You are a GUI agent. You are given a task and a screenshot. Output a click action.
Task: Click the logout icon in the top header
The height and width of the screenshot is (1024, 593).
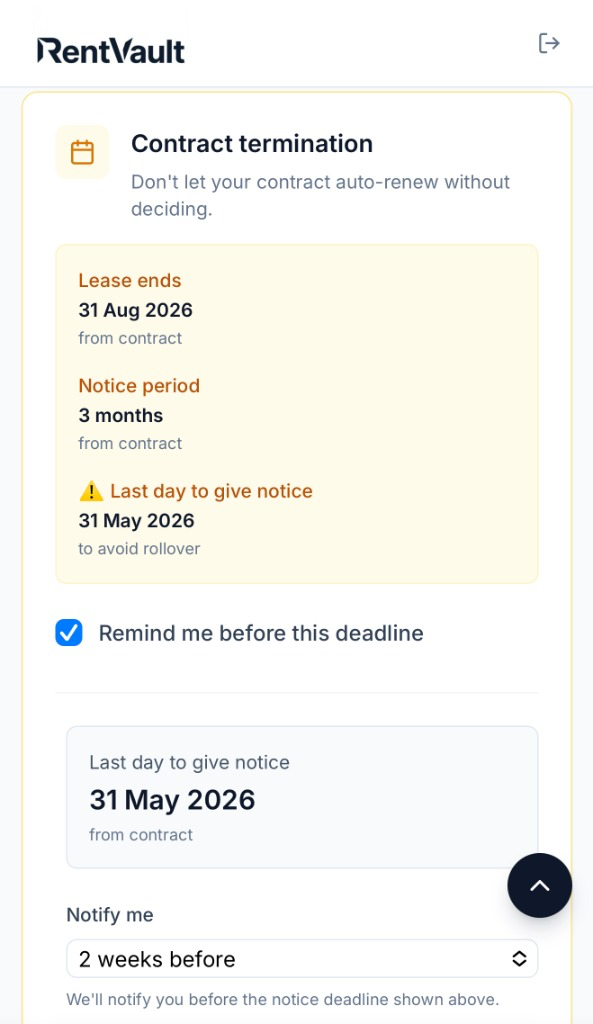click(x=549, y=43)
